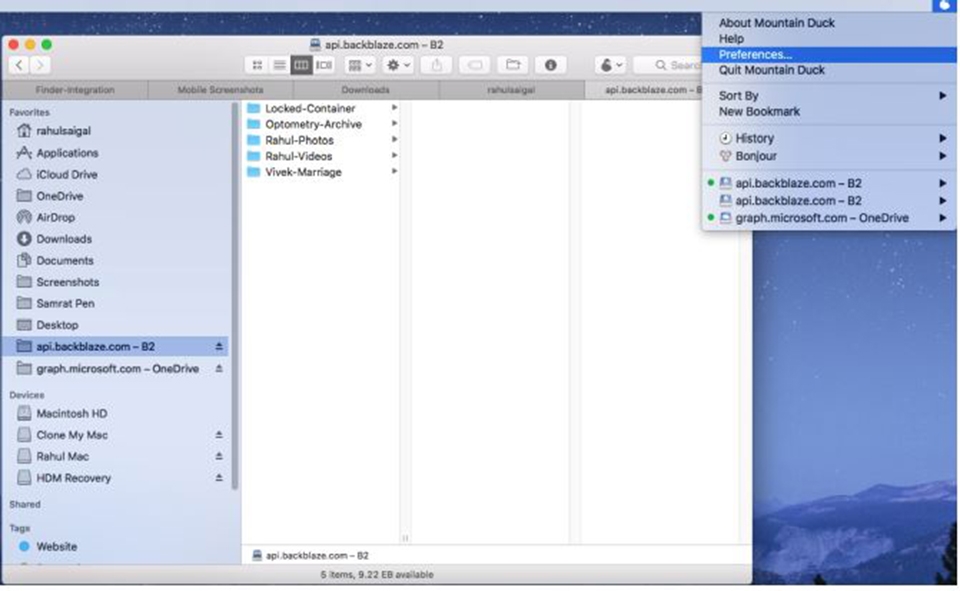Open Desktop in sidebar

57,325
